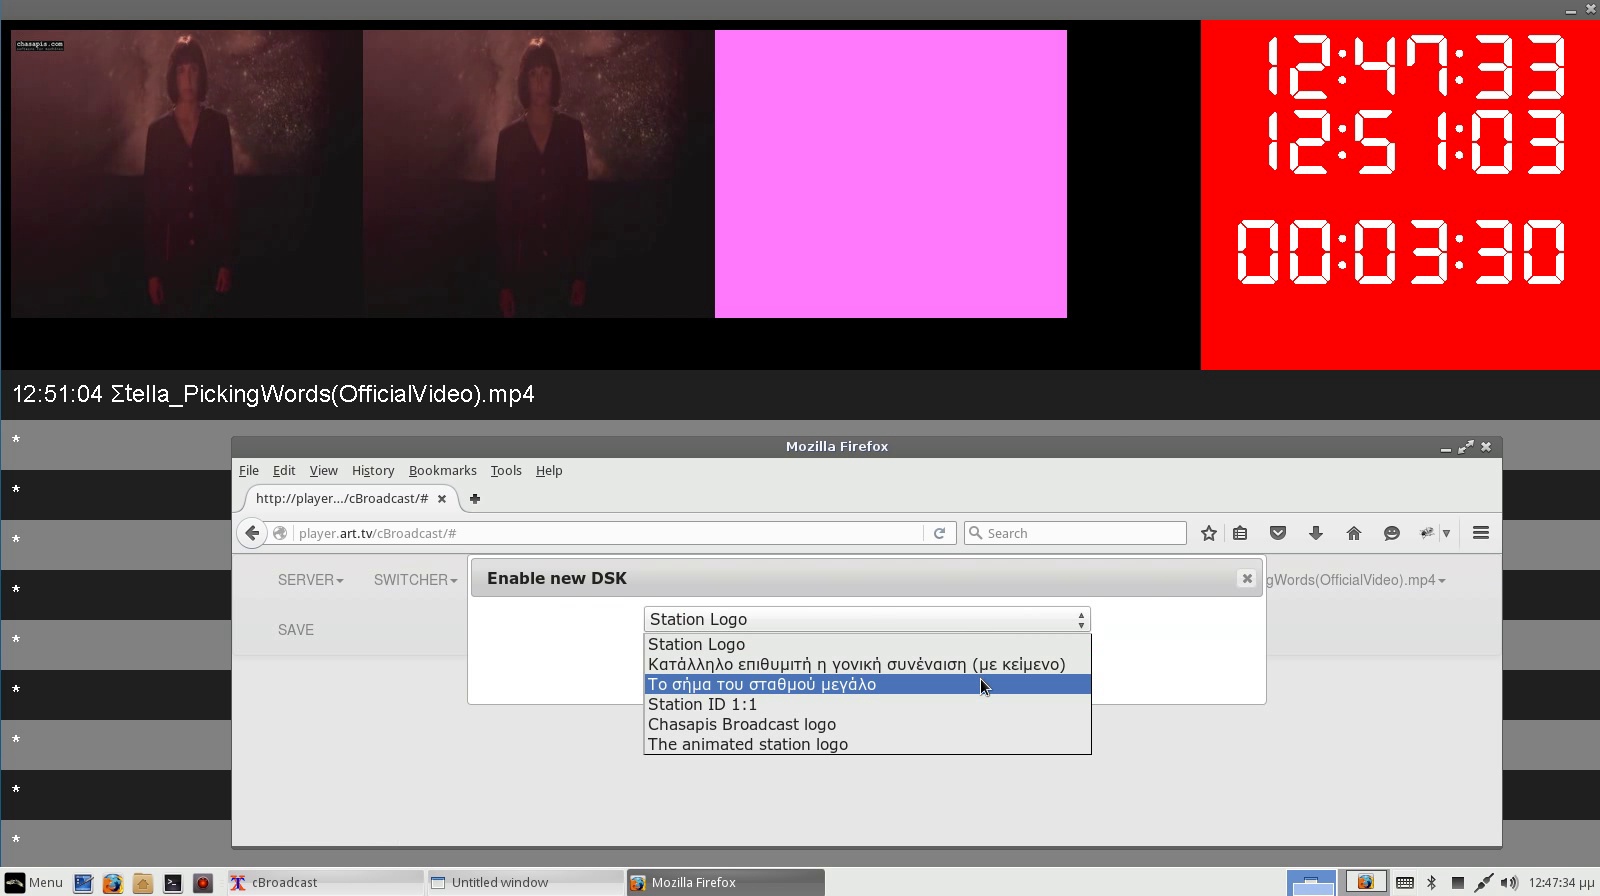Click the Firefox Search box

[x=1076, y=533]
